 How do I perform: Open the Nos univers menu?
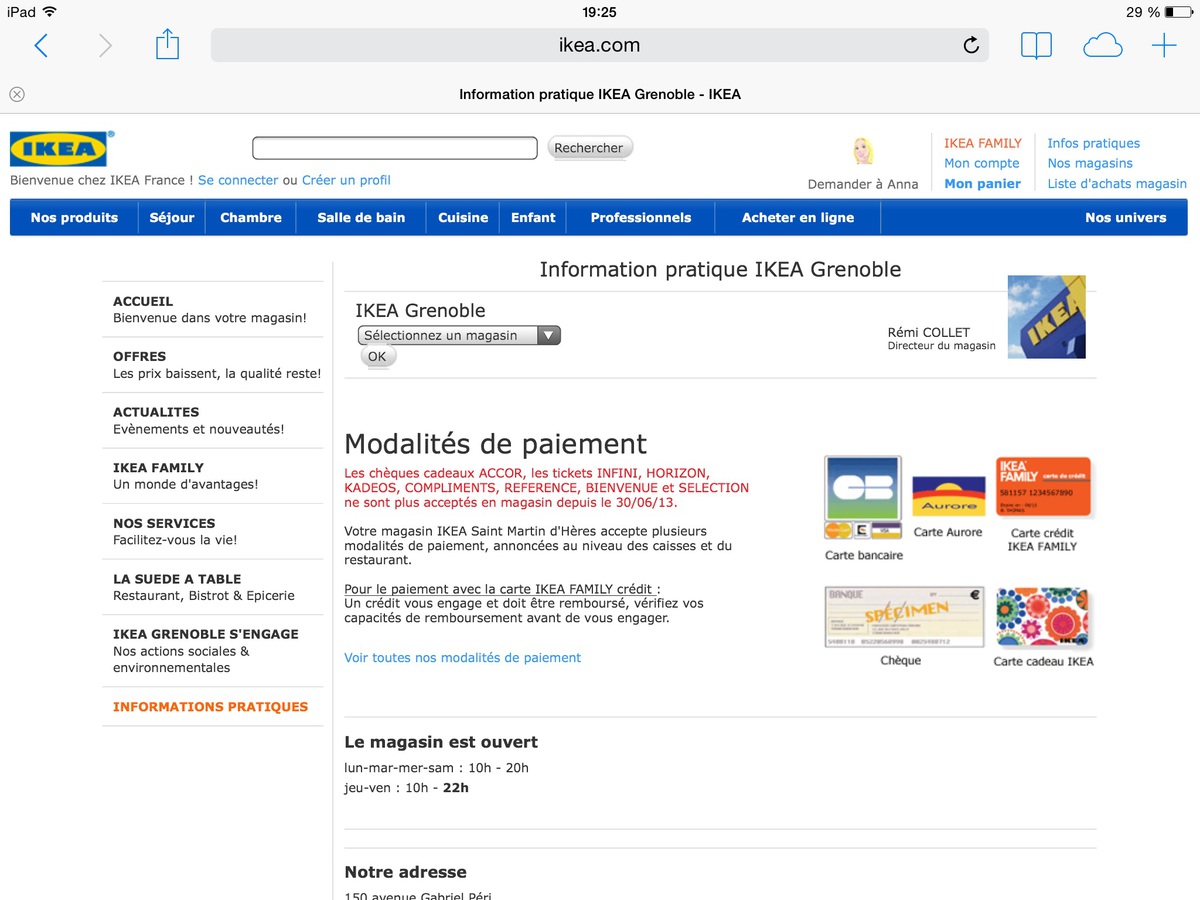click(x=1126, y=217)
